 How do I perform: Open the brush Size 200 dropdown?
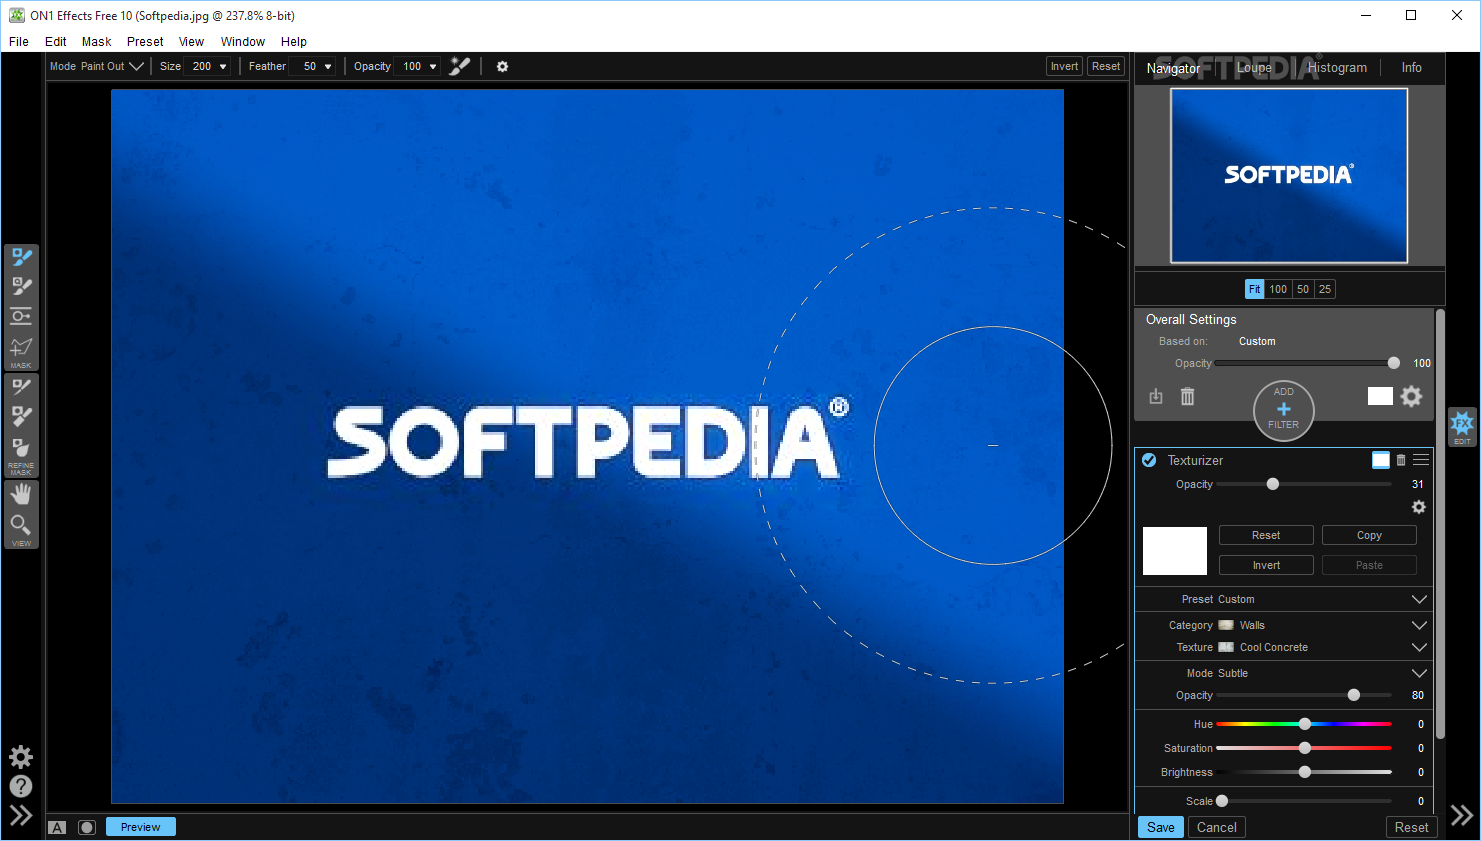(207, 66)
